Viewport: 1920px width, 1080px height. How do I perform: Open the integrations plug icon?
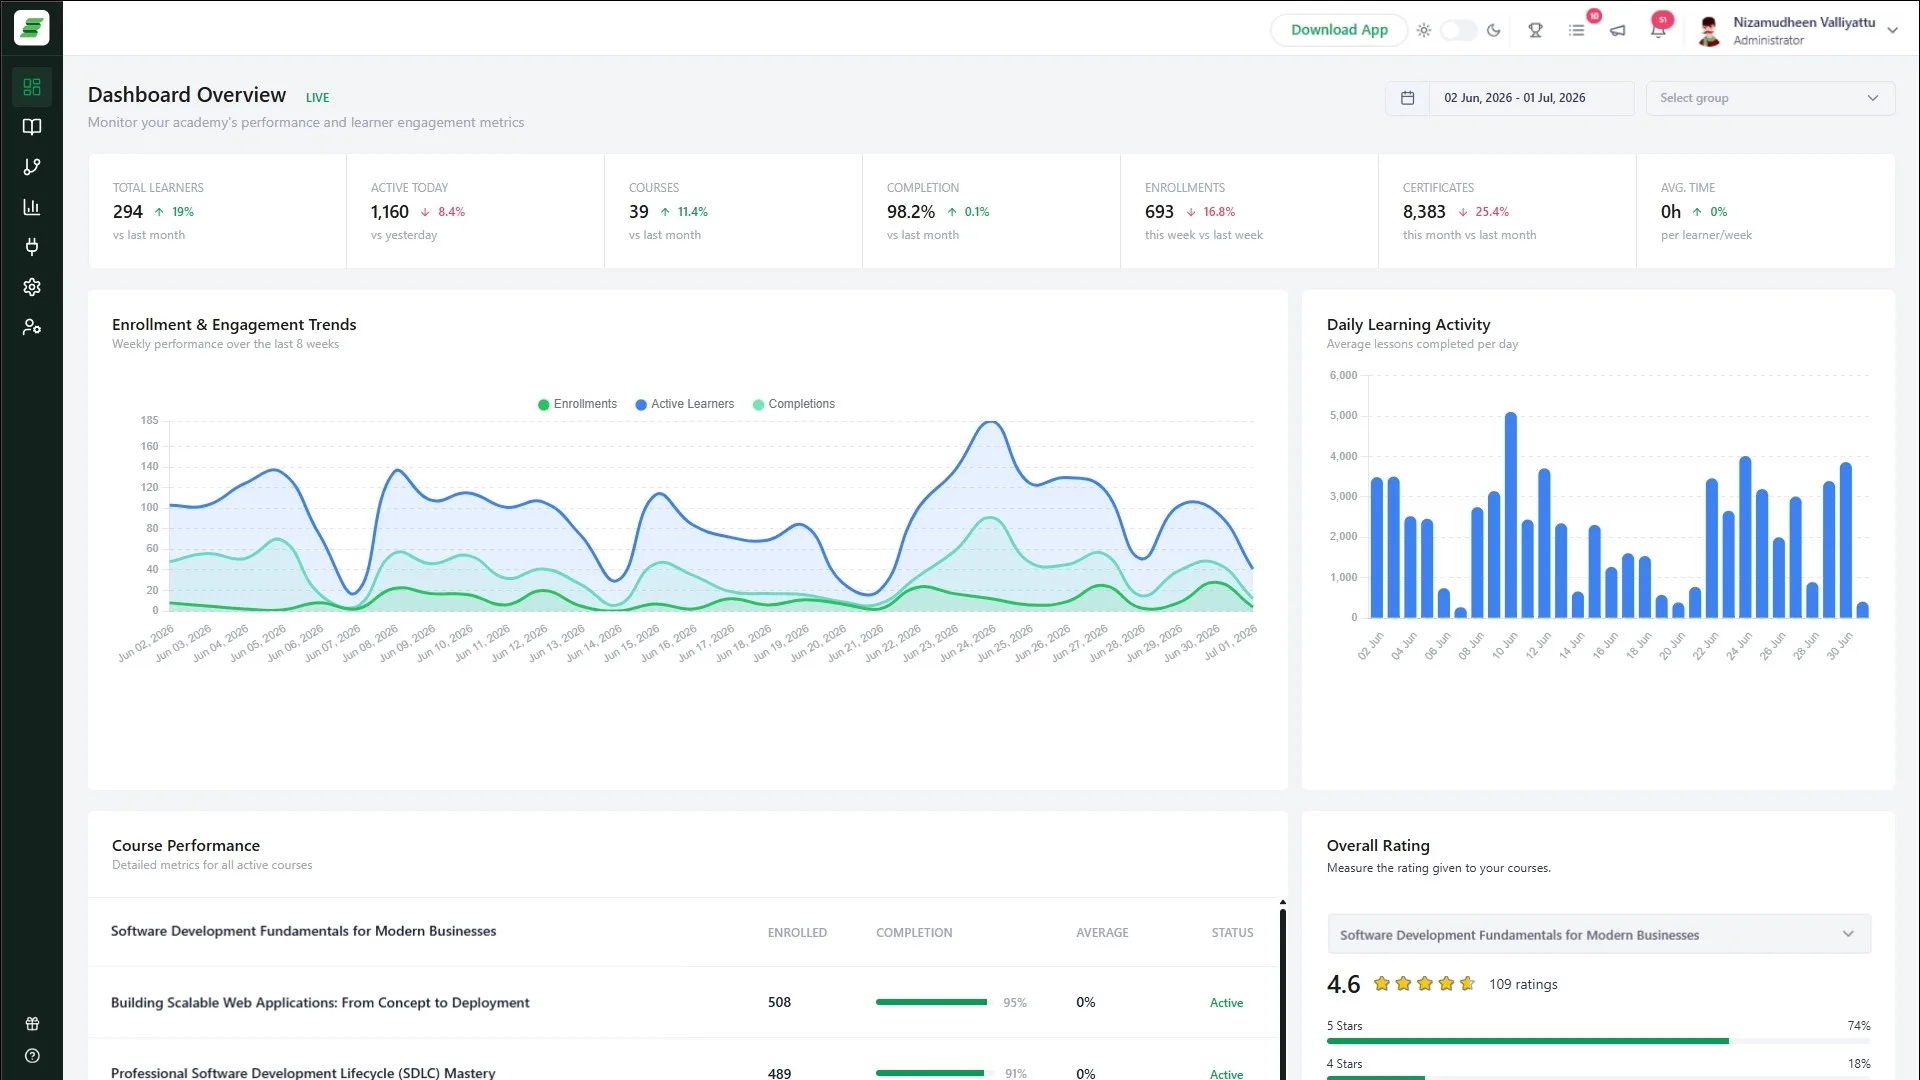(x=32, y=247)
